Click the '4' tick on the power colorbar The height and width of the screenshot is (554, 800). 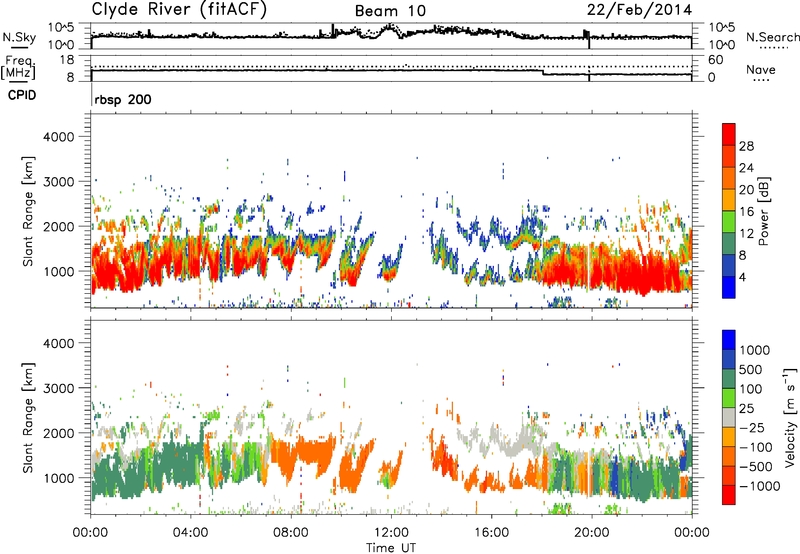(743, 277)
